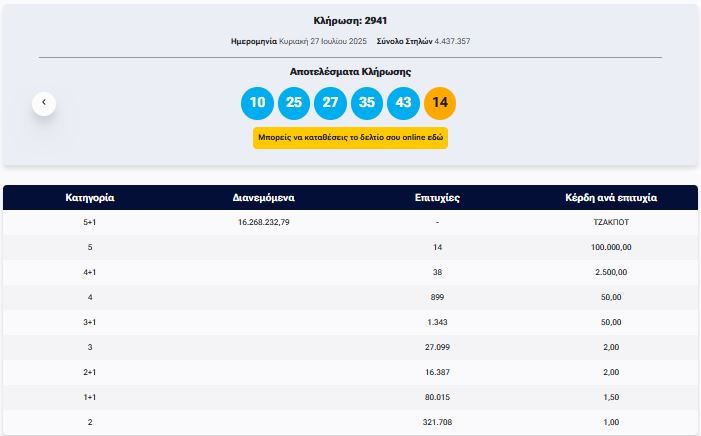
Task: Click the blue ball number 10
Action: coord(257,103)
